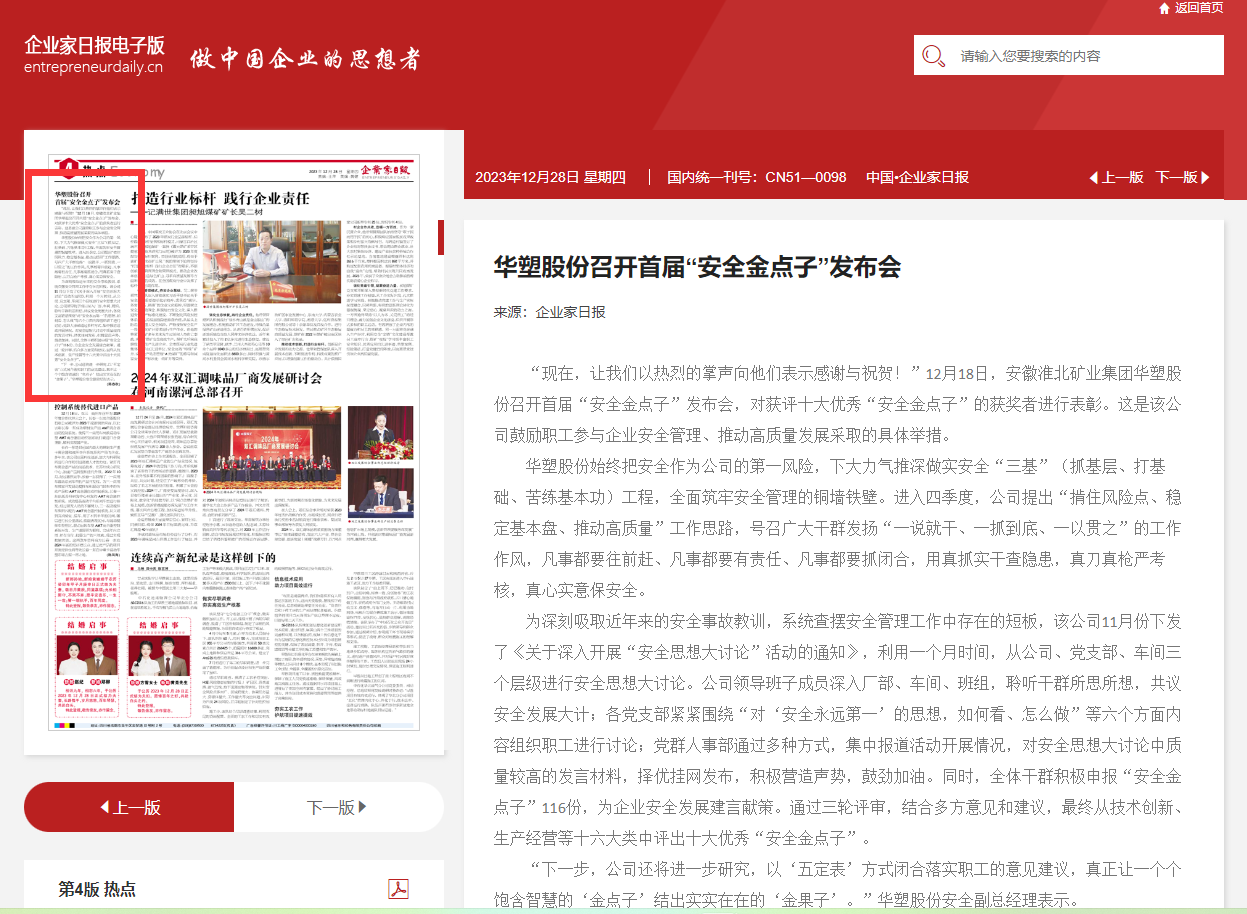The height and width of the screenshot is (914, 1247).
Task: Select the 第4版 热点 page heading
Action: (x=97, y=888)
